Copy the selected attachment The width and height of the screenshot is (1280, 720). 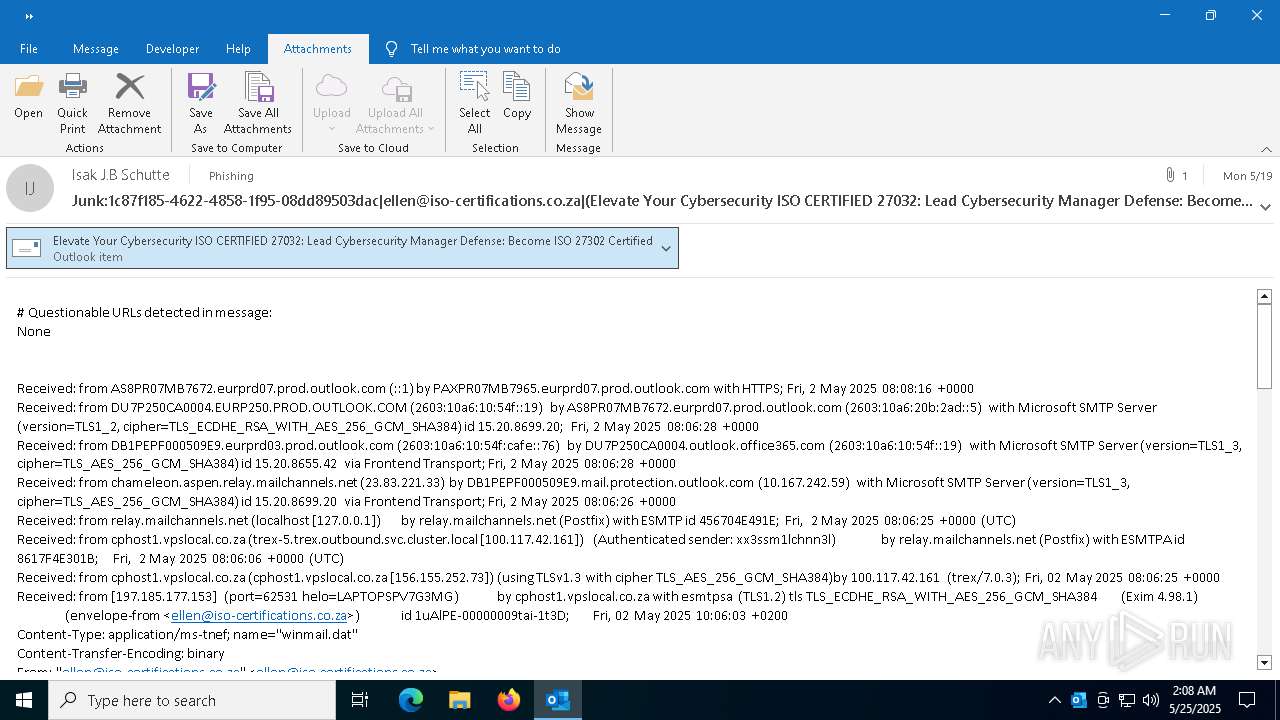[517, 97]
